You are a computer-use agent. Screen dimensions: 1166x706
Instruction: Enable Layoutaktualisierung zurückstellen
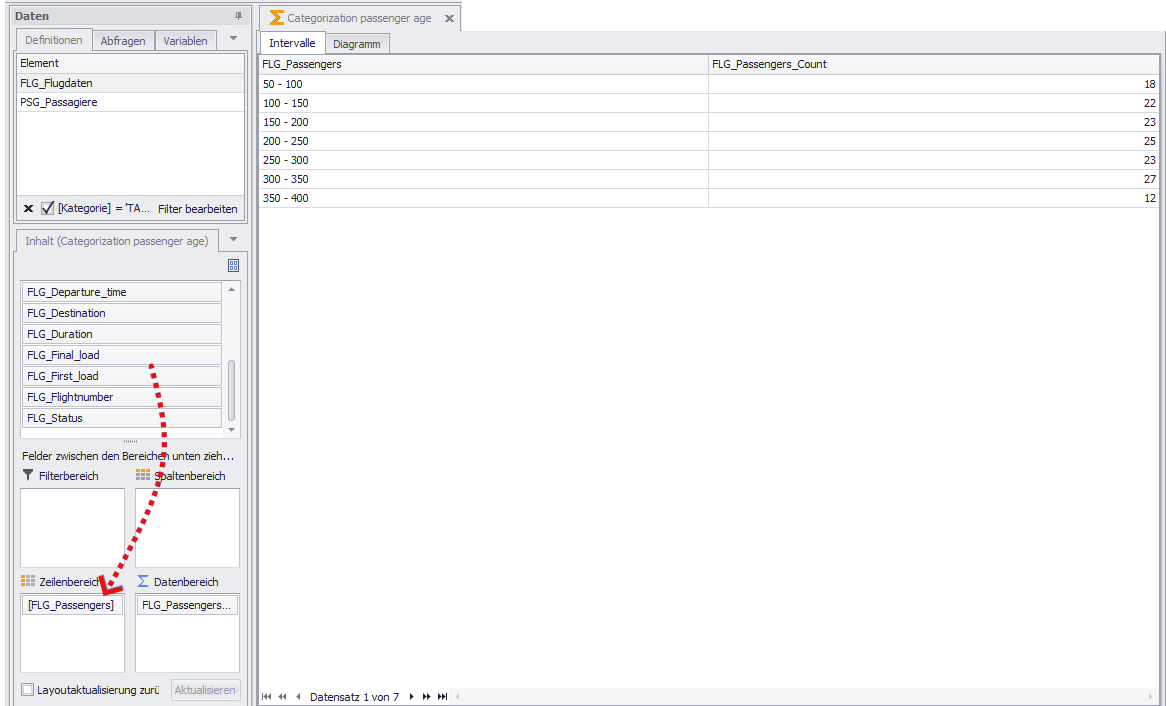(25, 689)
